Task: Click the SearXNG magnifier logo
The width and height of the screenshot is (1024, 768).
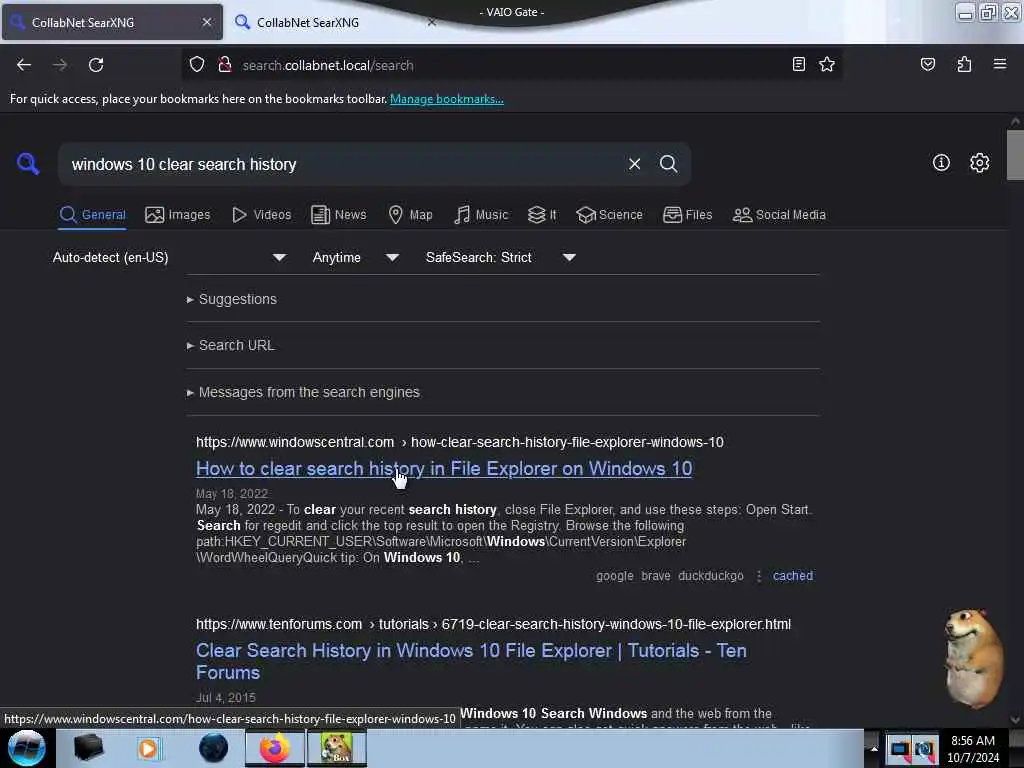Action: pos(28,163)
